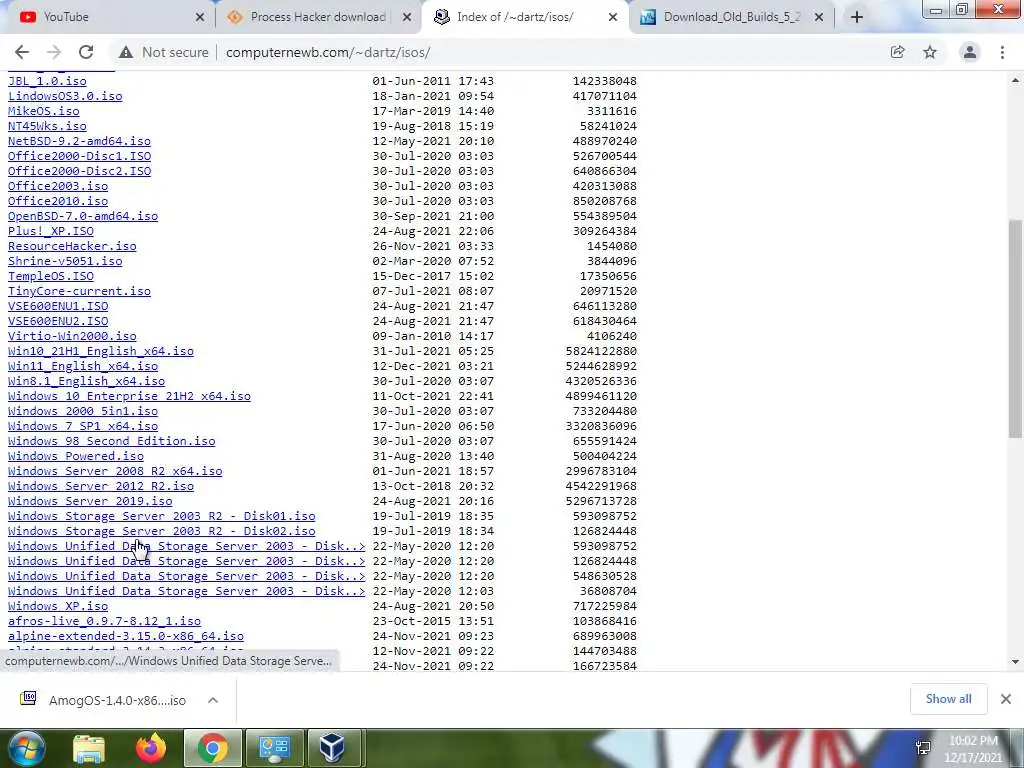Click the taskbar clock and date
Image resolution: width=1024 pixels, height=768 pixels.
click(x=974, y=749)
